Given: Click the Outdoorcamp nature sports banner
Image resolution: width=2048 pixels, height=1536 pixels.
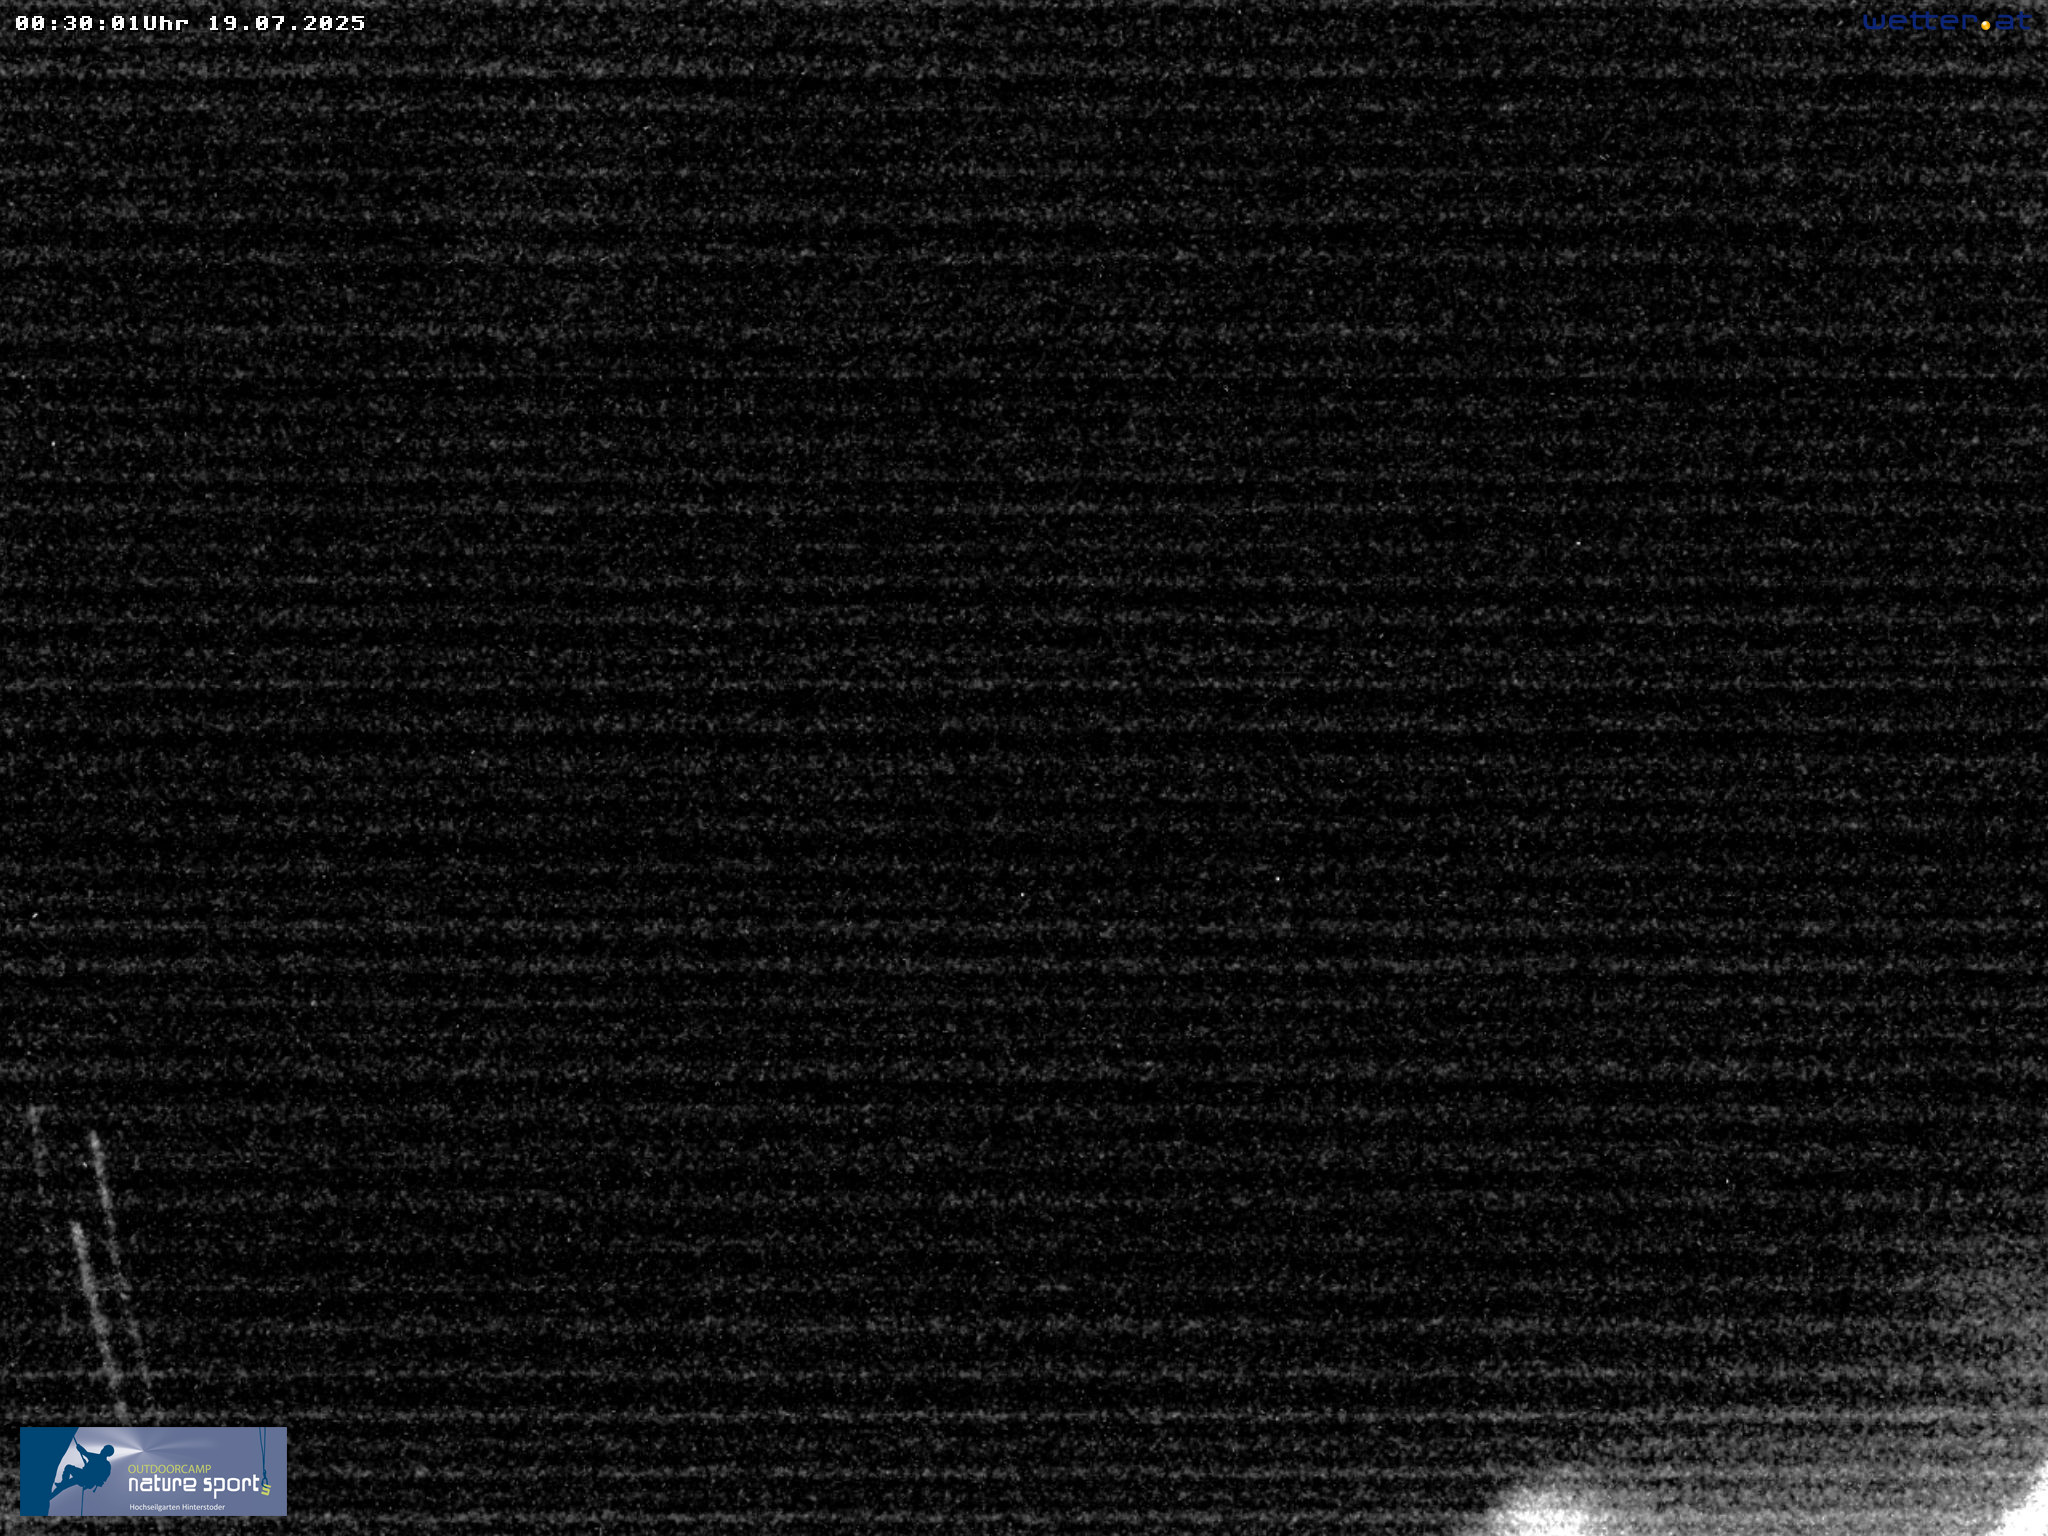Looking at the screenshot, I should pyautogui.click(x=153, y=1471).
